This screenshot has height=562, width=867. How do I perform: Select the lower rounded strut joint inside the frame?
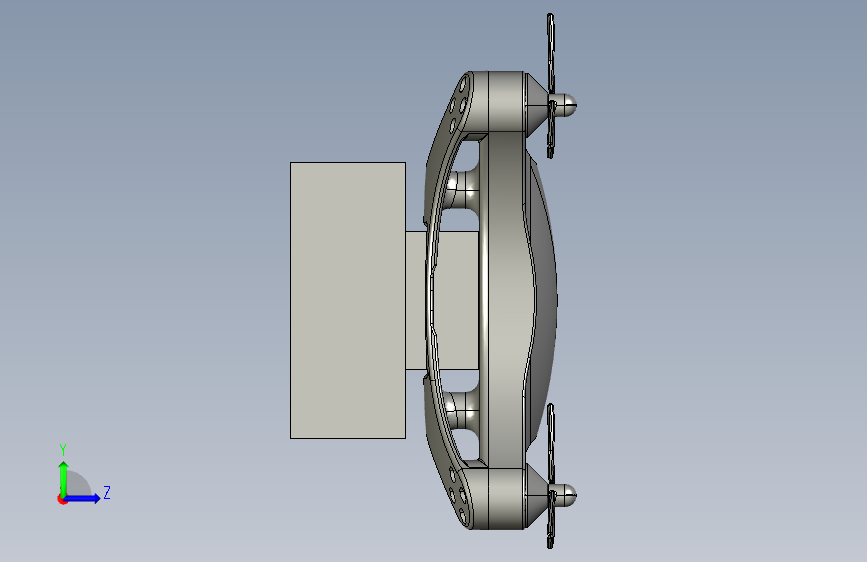[462, 411]
